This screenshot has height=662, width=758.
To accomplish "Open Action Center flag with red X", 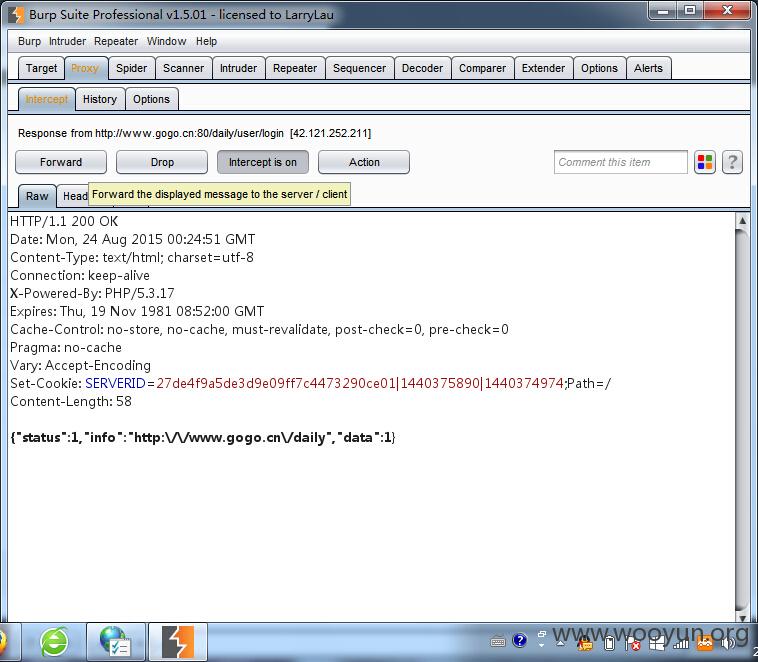I will point(633,643).
